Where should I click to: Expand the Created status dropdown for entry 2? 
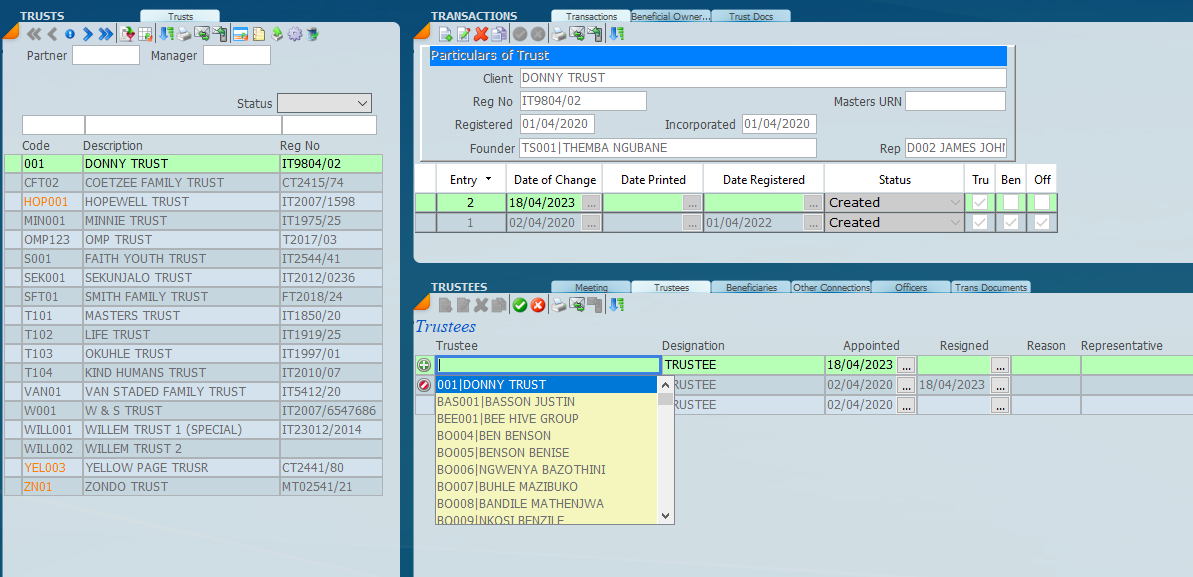pyautogui.click(x=954, y=202)
